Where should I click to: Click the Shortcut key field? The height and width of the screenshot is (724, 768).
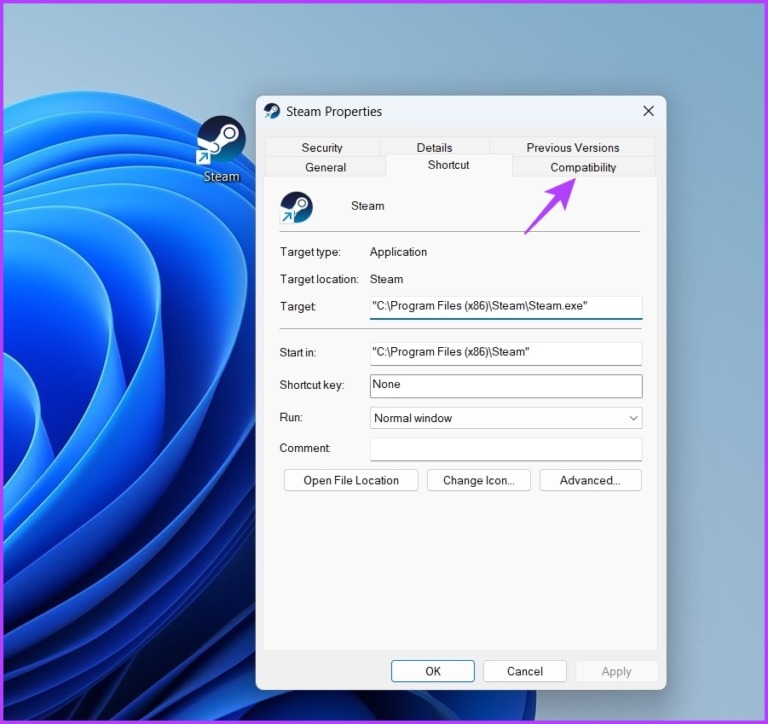pyautogui.click(x=505, y=385)
